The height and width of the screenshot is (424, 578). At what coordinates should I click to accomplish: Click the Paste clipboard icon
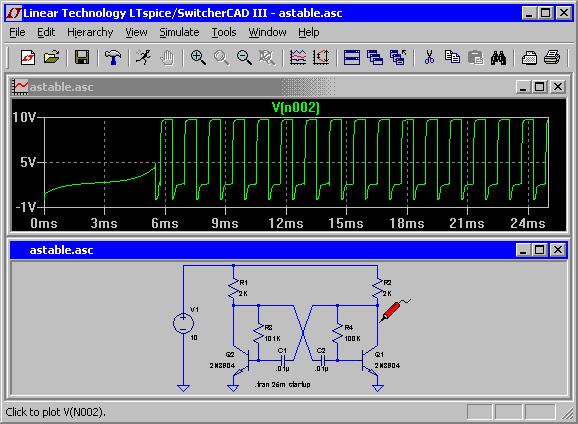[476, 58]
